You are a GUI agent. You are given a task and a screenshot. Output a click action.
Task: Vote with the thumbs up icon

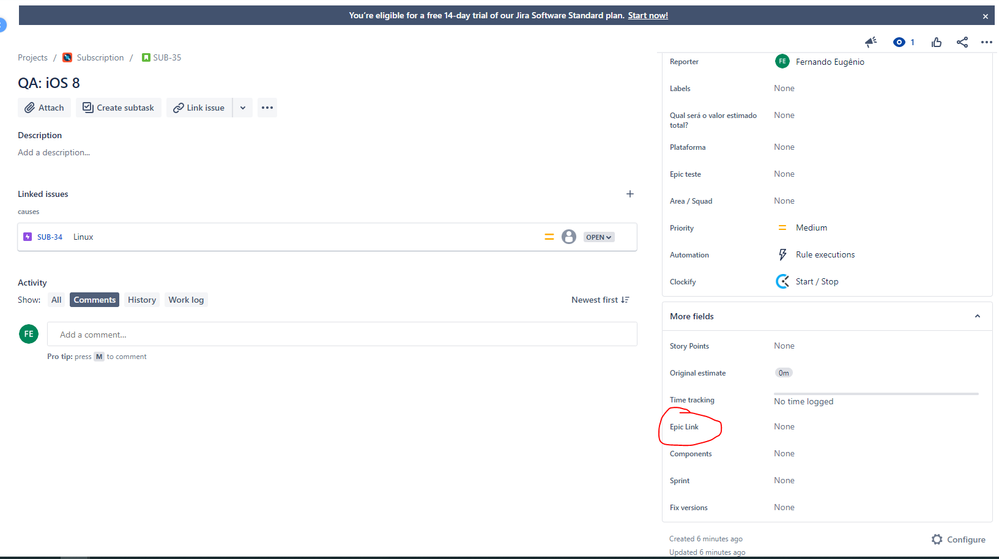(x=936, y=42)
